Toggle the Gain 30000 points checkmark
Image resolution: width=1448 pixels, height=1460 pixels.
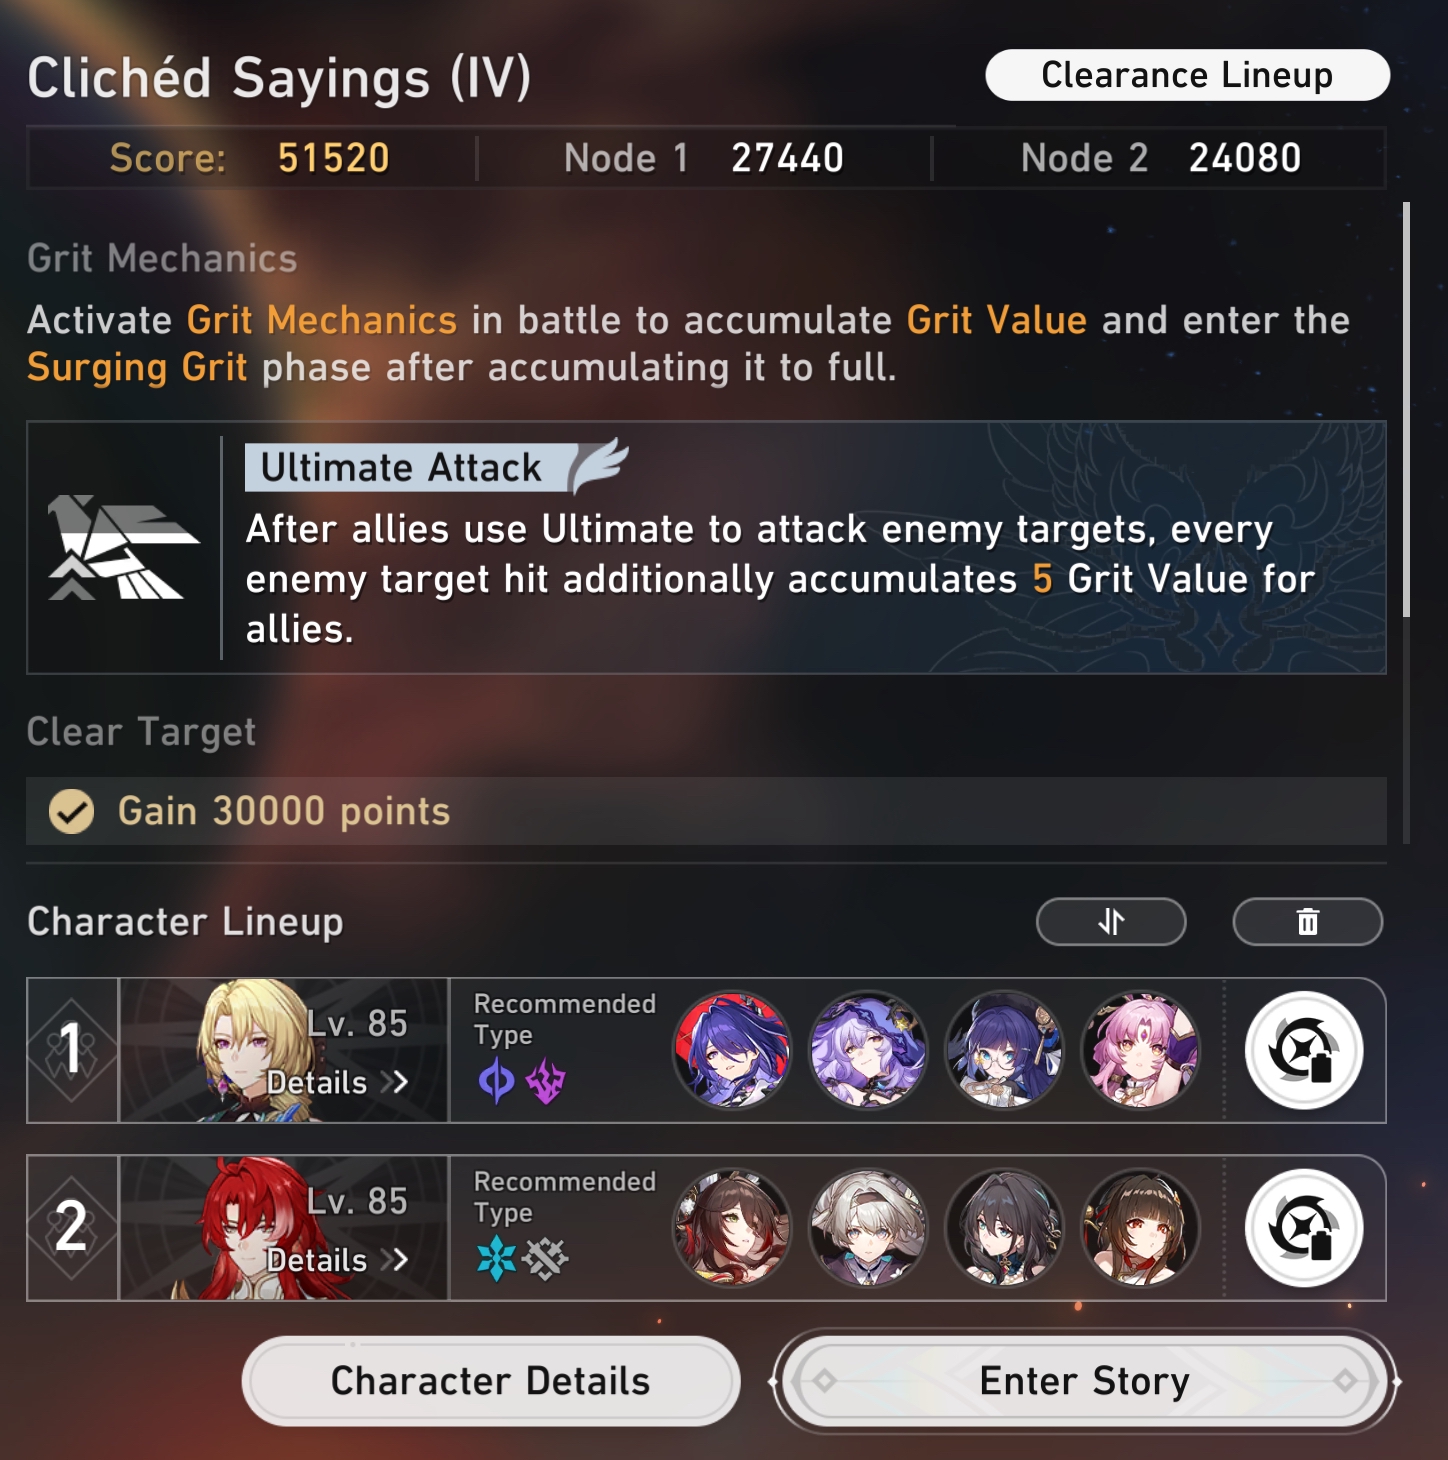coord(72,812)
